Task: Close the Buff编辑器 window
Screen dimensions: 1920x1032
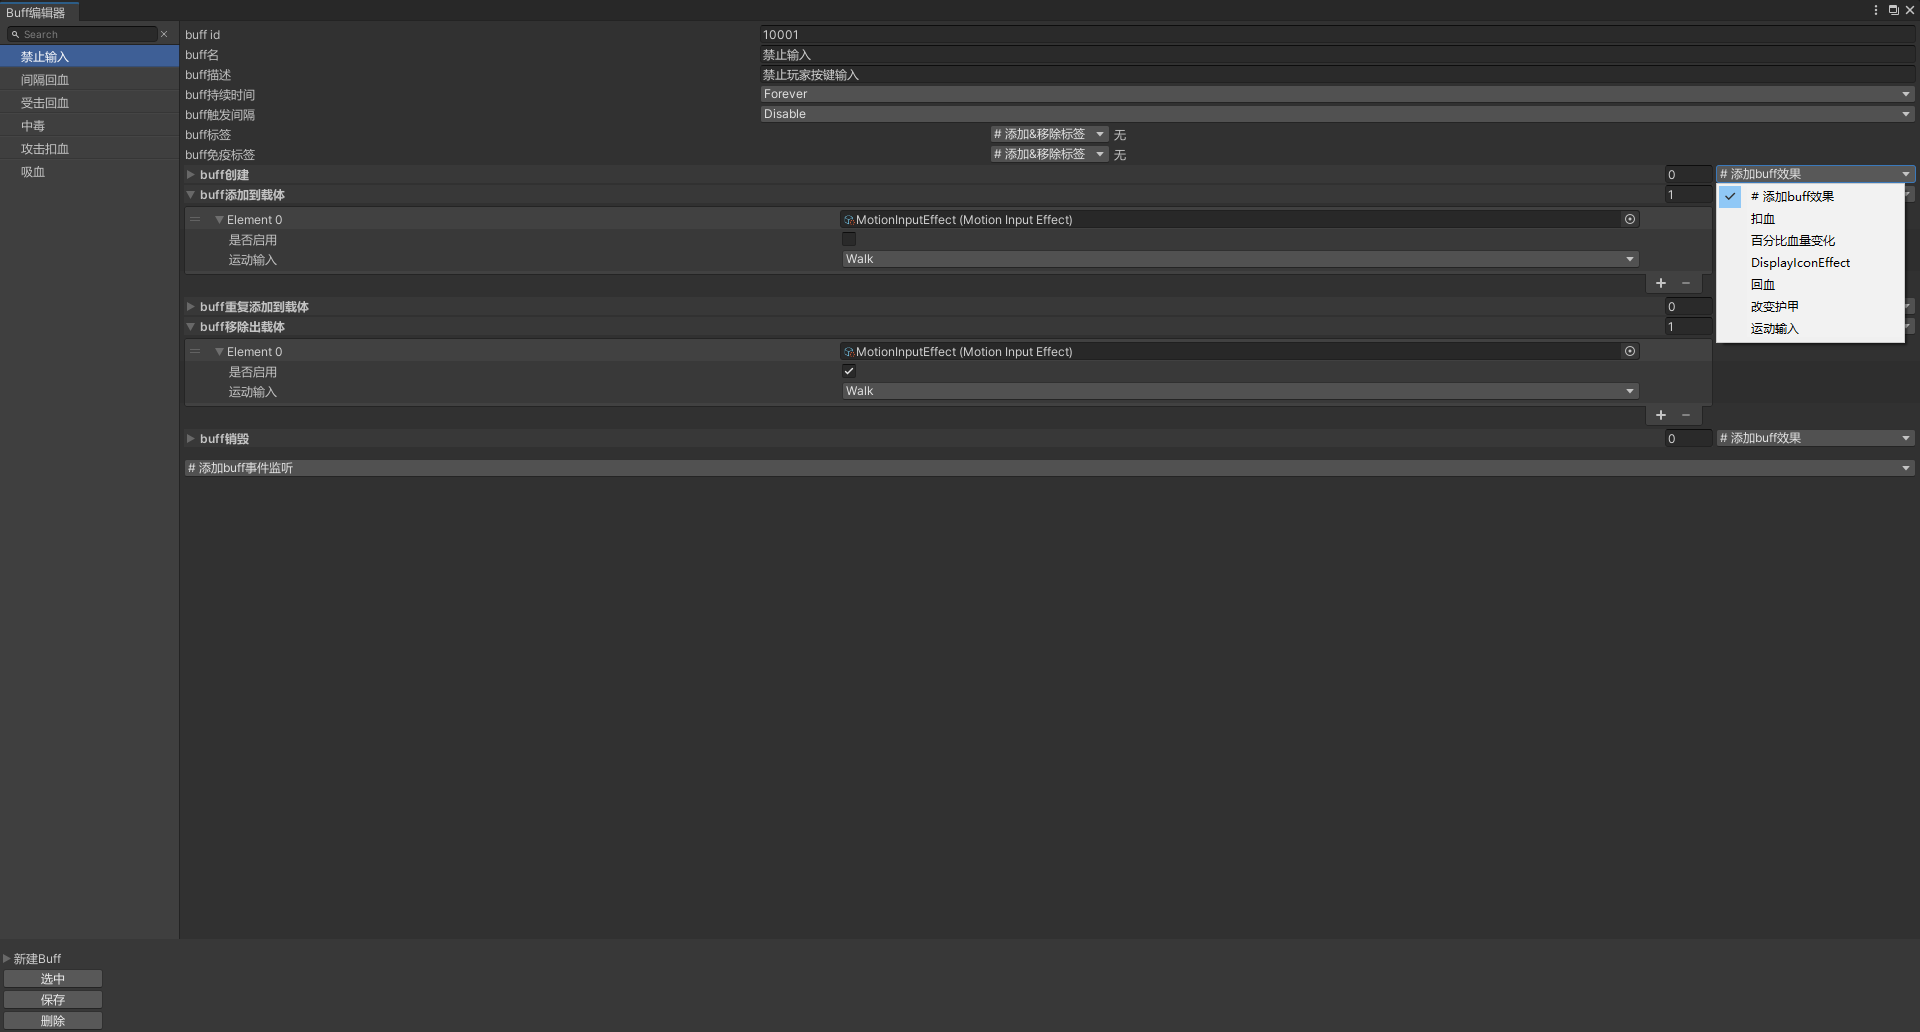Action: pyautogui.click(x=1910, y=10)
